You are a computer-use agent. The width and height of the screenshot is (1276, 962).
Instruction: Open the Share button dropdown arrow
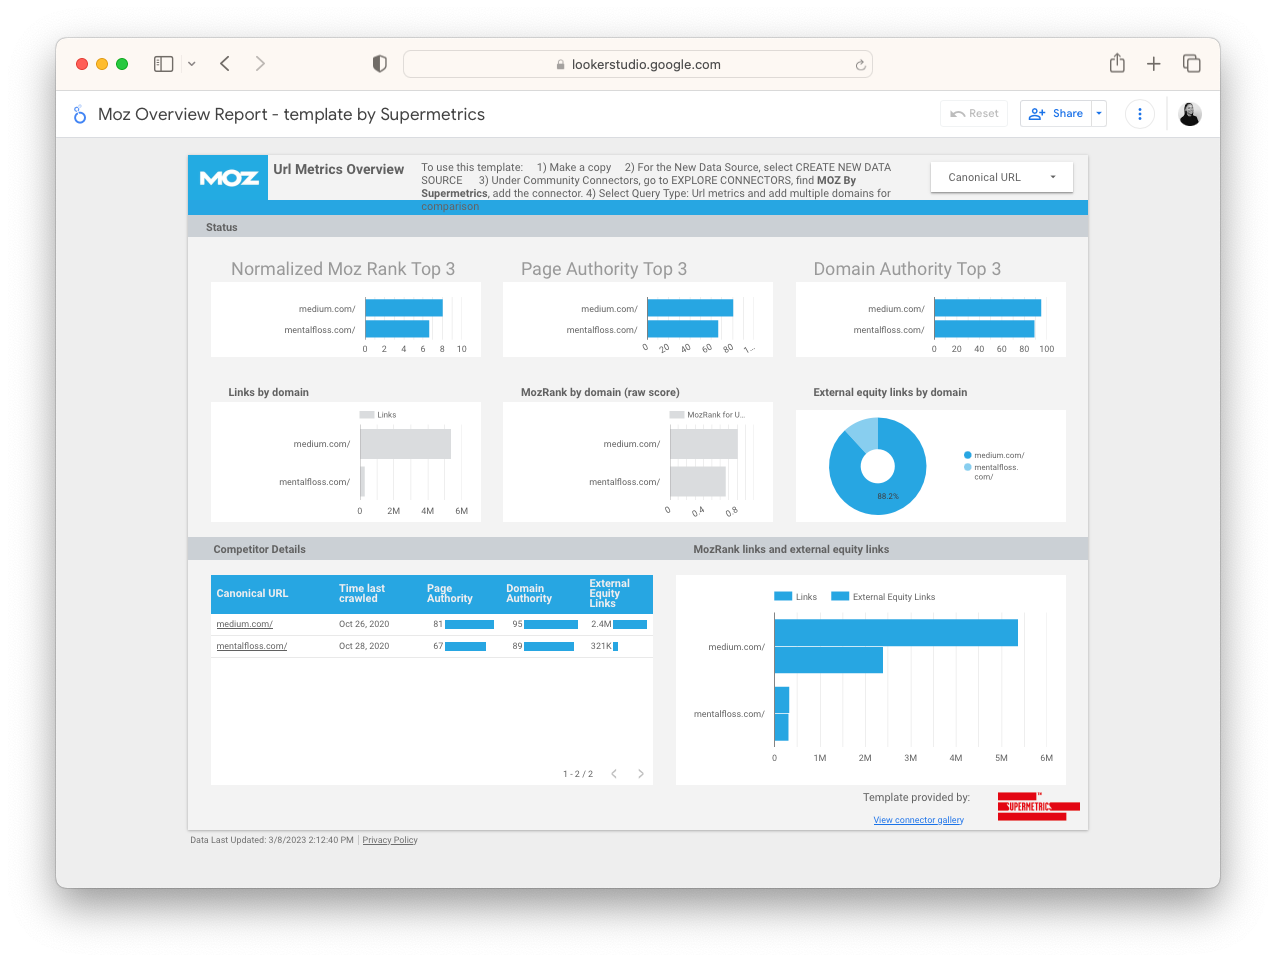(1099, 114)
